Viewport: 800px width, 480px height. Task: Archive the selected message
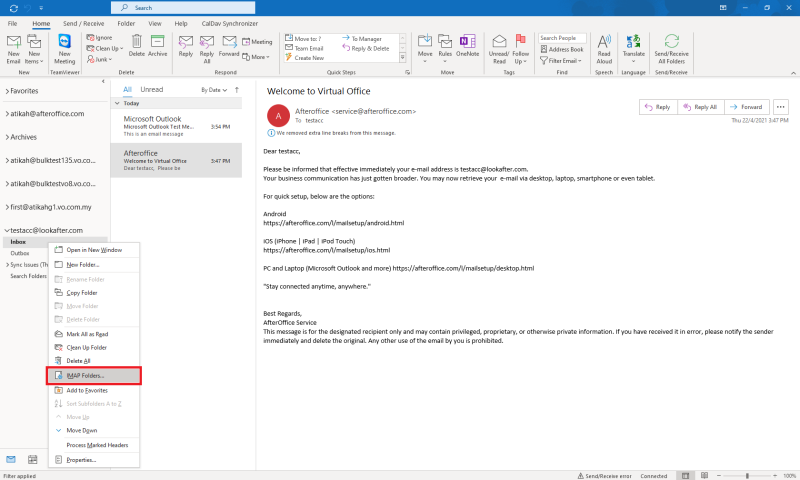157,43
